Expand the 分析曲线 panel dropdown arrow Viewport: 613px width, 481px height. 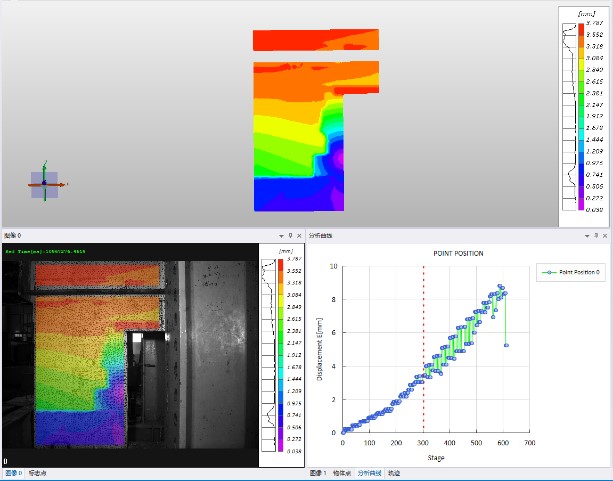point(587,235)
